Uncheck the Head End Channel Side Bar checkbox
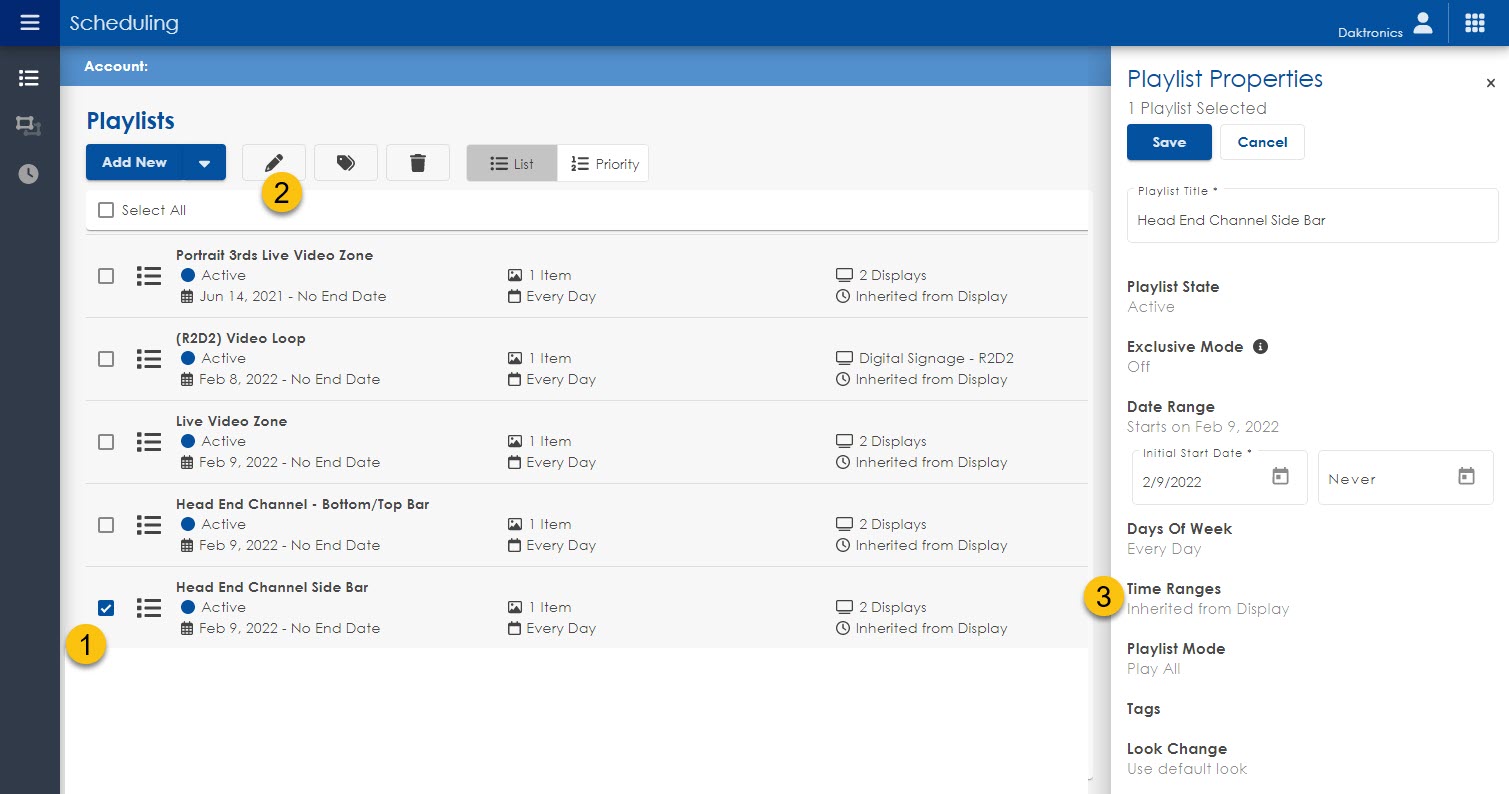Image resolution: width=1509 pixels, height=794 pixels. [106, 608]
